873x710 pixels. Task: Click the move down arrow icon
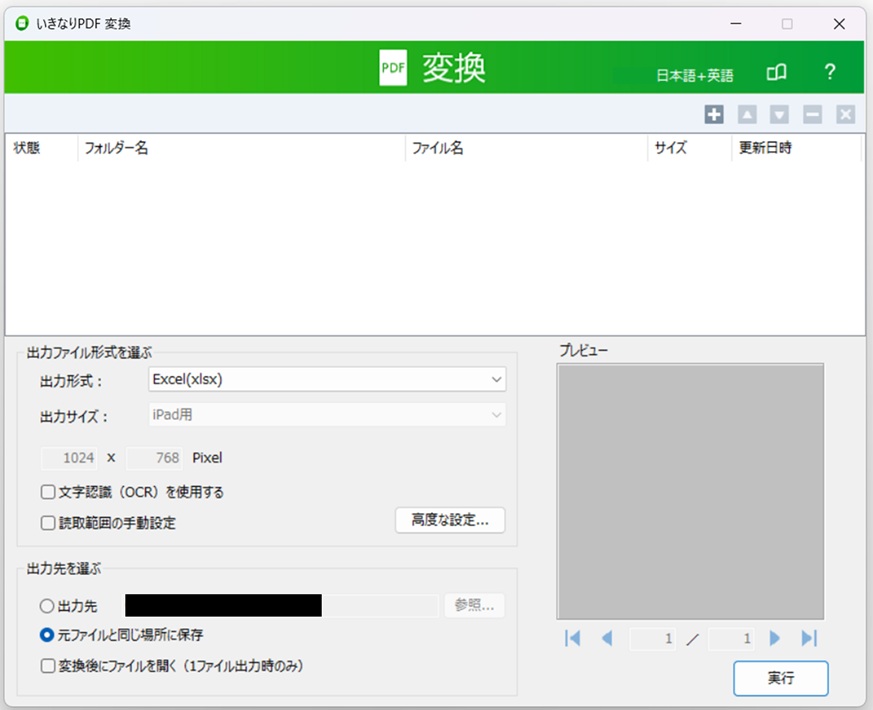coord(779,115)
